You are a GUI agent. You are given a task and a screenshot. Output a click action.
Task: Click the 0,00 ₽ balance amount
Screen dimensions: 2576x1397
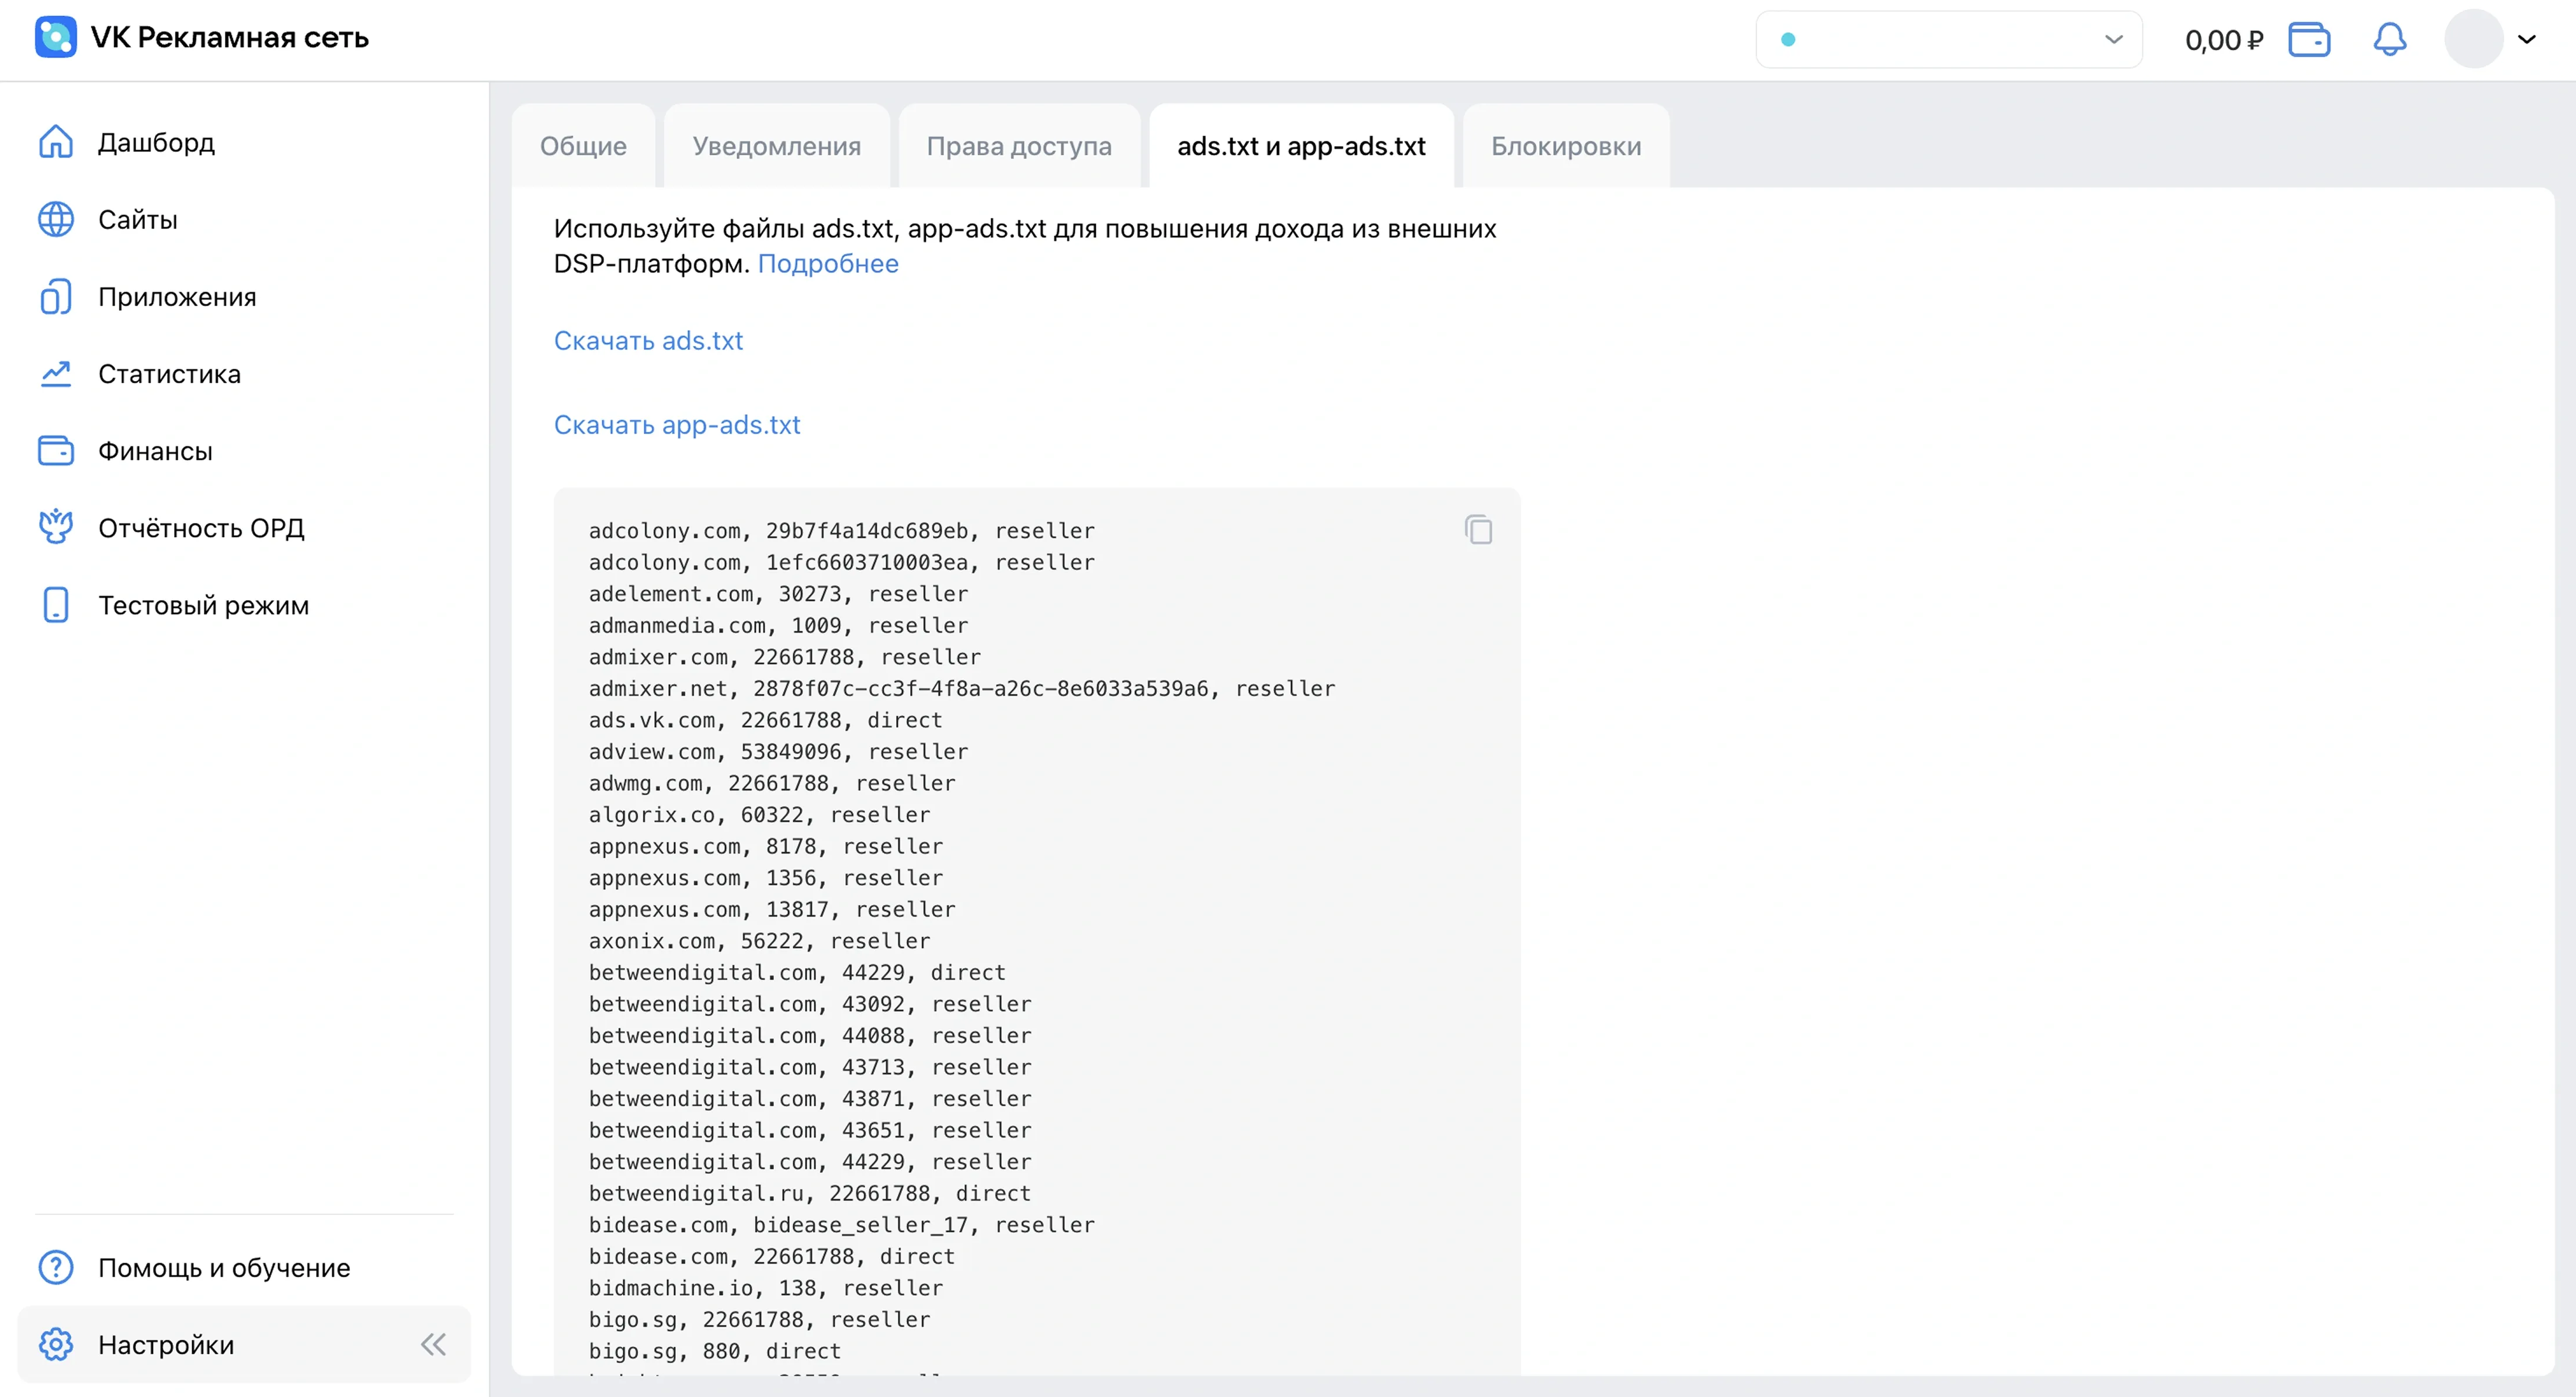coord(2224,40)
